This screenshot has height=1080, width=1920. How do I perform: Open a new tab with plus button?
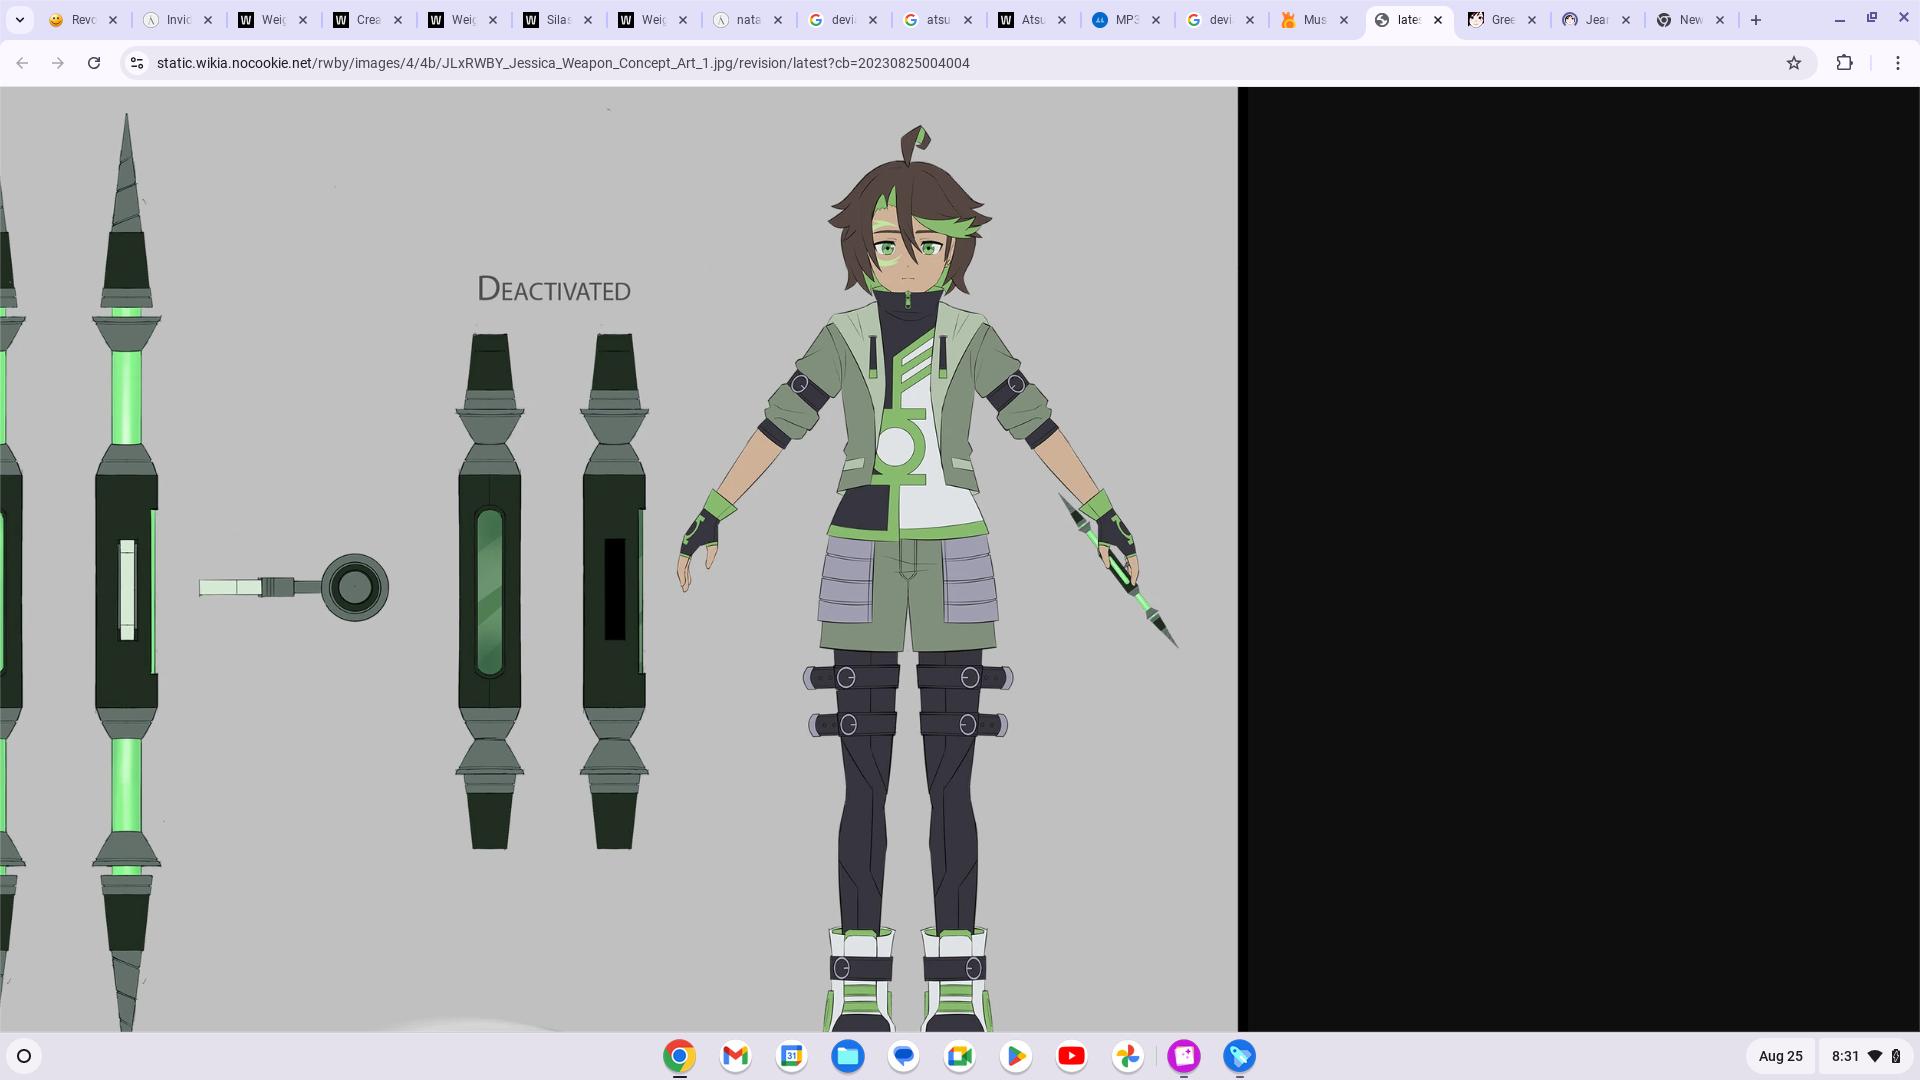[1756, 20]
